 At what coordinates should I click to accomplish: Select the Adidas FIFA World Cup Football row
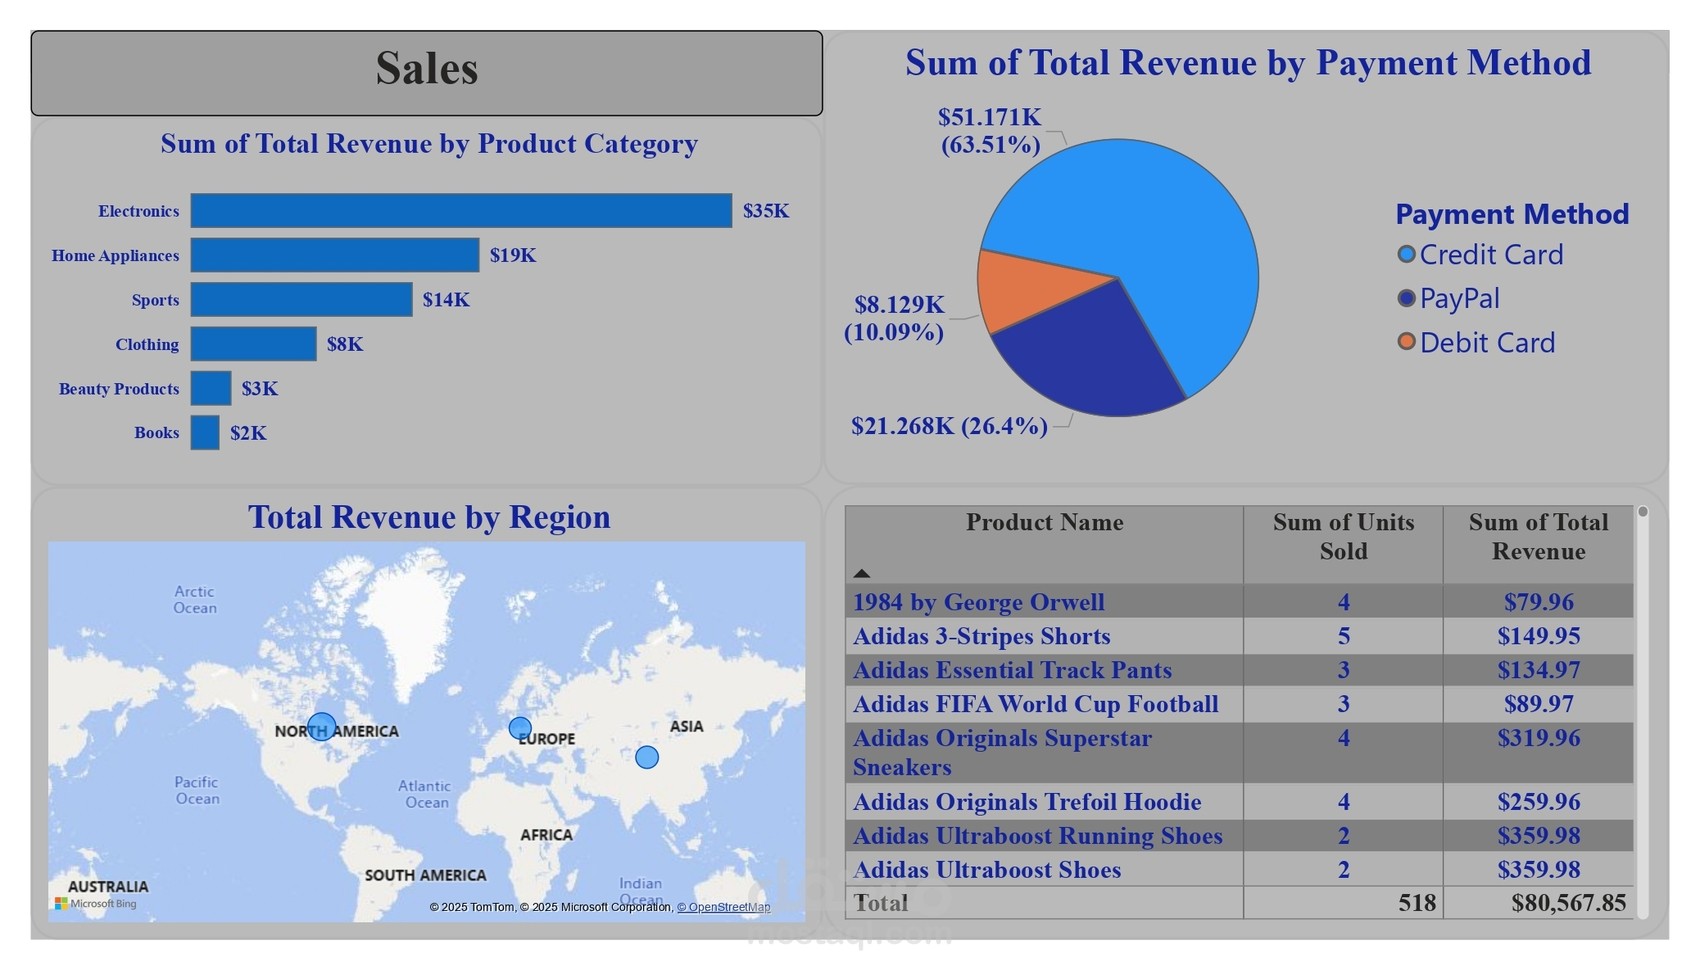(x=1239, y=704)
